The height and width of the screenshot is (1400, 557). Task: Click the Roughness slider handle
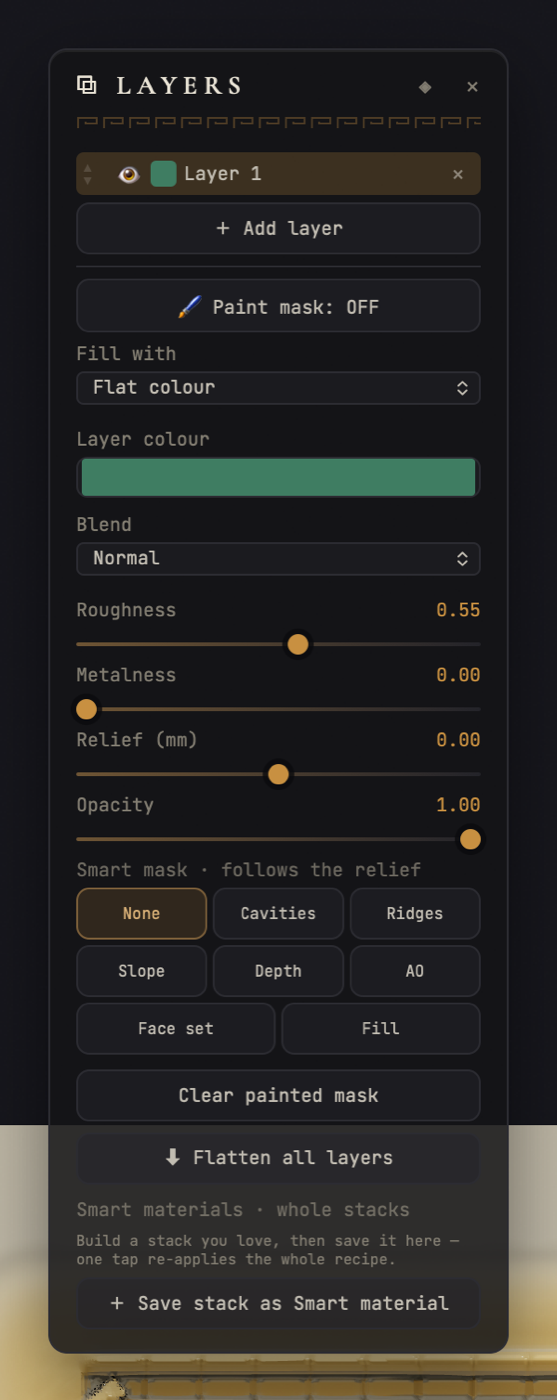[298, 644]
